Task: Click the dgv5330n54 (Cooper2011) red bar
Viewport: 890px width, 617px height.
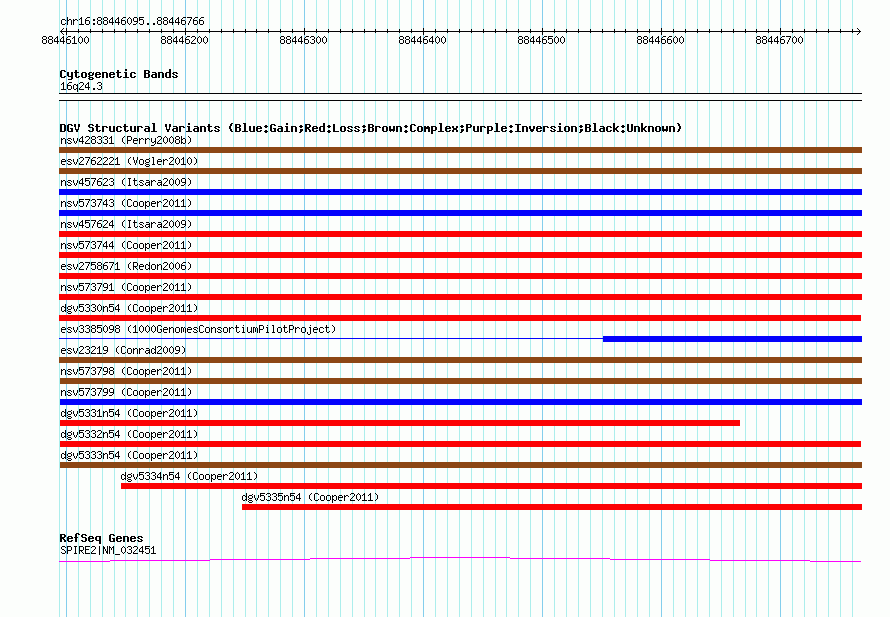Action: (x=460, y=318)
